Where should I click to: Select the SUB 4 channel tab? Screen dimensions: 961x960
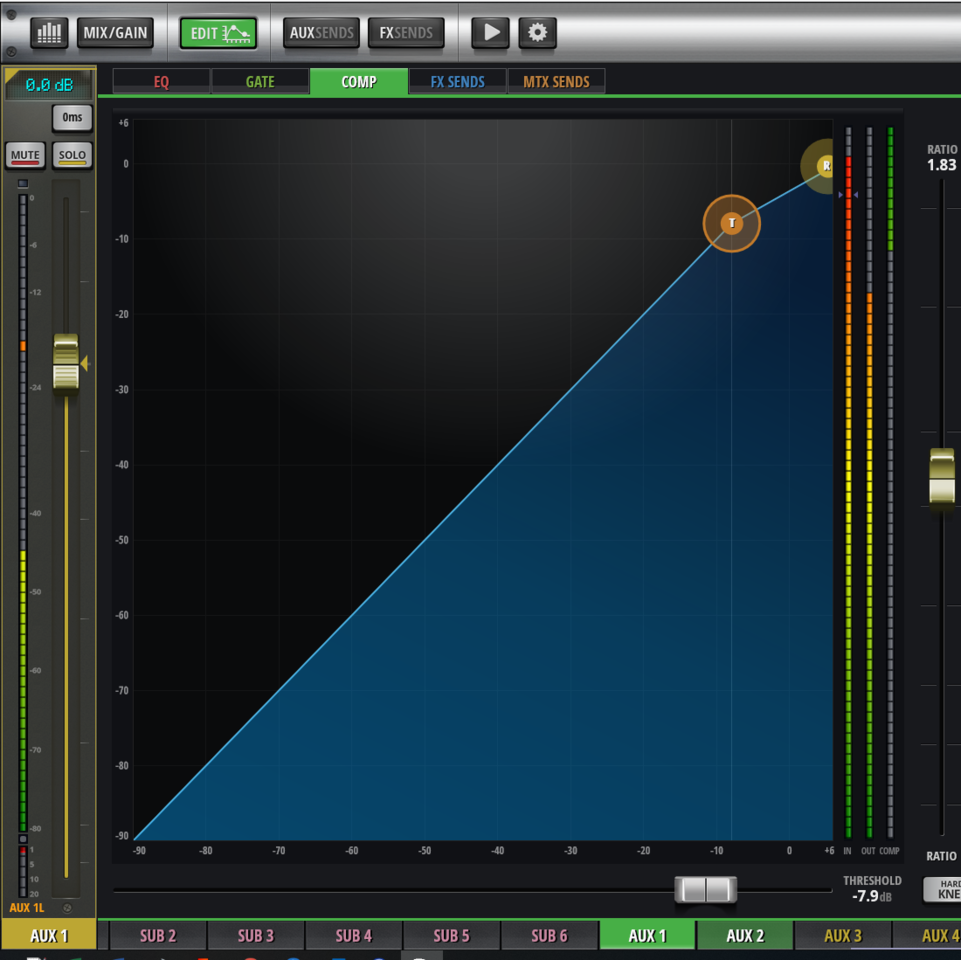click(354, 935)
